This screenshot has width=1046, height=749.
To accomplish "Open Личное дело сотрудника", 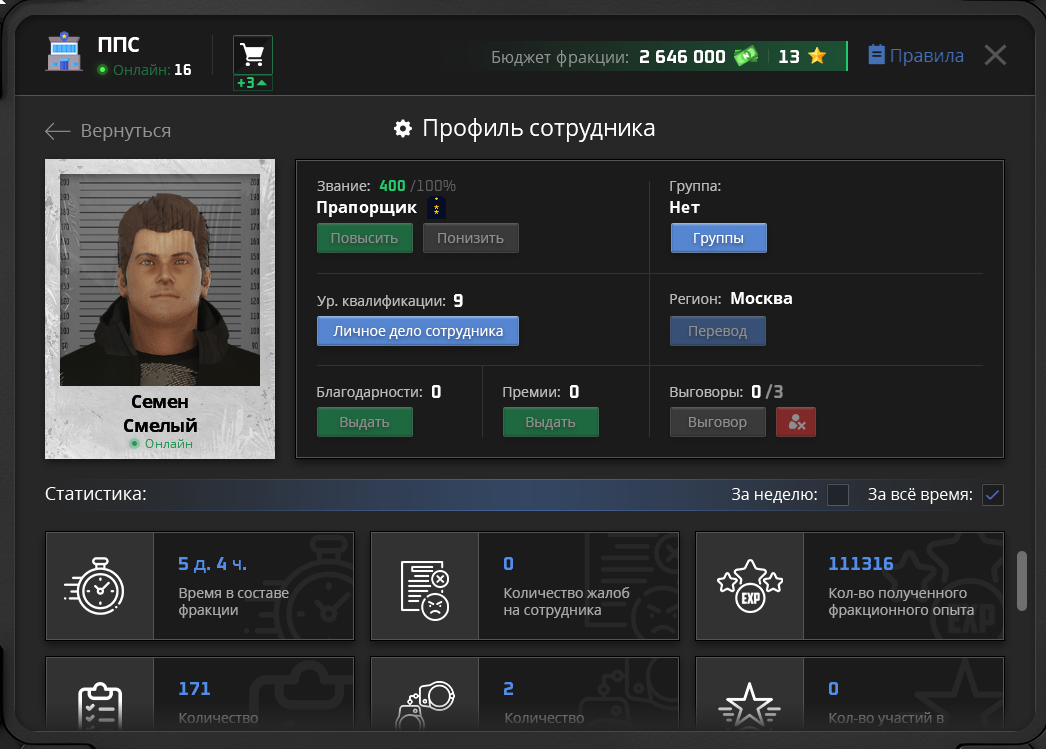I will pos(418,331).
